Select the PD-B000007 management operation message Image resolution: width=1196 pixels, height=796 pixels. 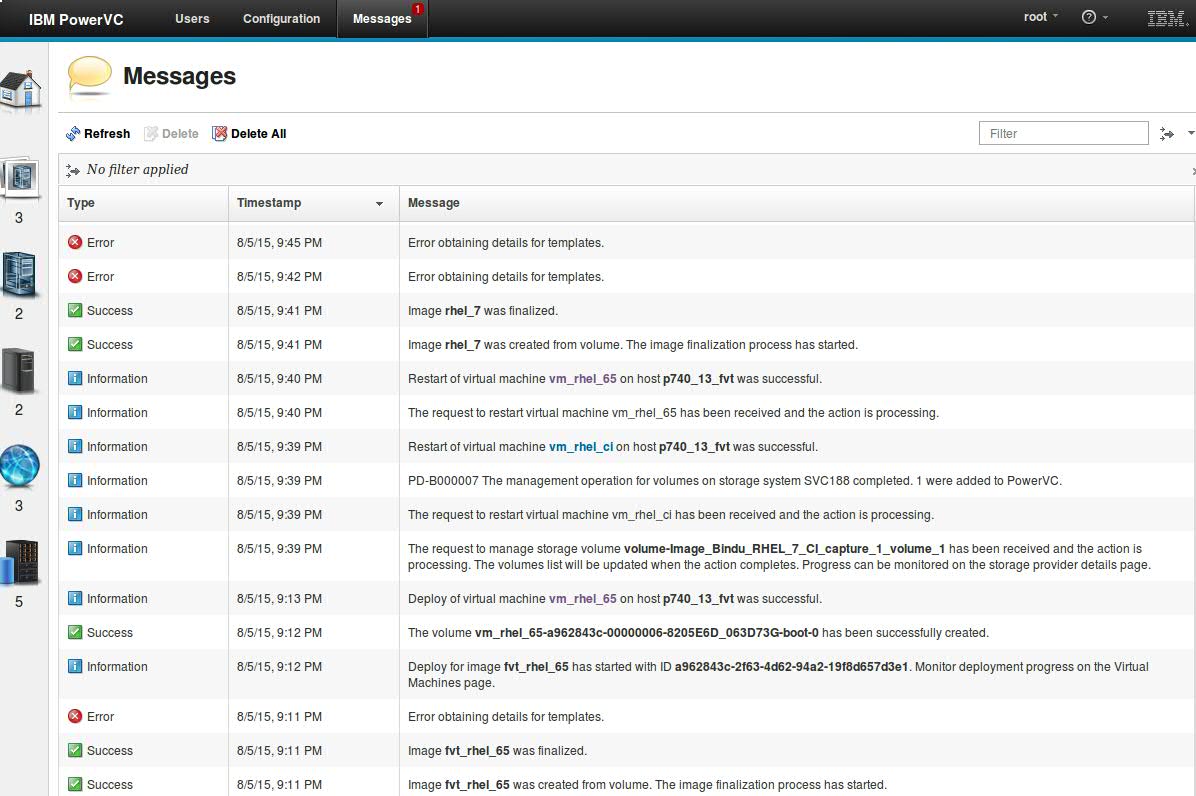735,481
